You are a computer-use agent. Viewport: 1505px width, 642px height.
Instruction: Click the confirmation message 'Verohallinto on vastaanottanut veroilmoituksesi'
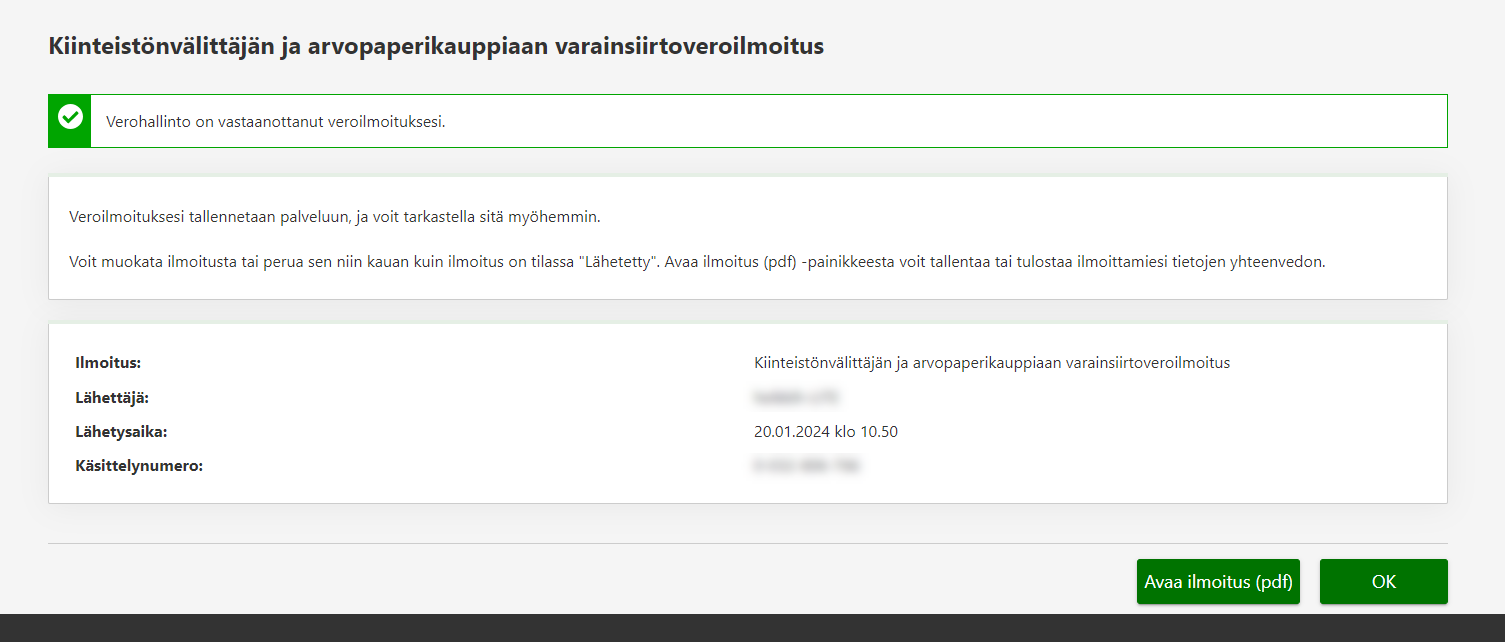(275, 122)
